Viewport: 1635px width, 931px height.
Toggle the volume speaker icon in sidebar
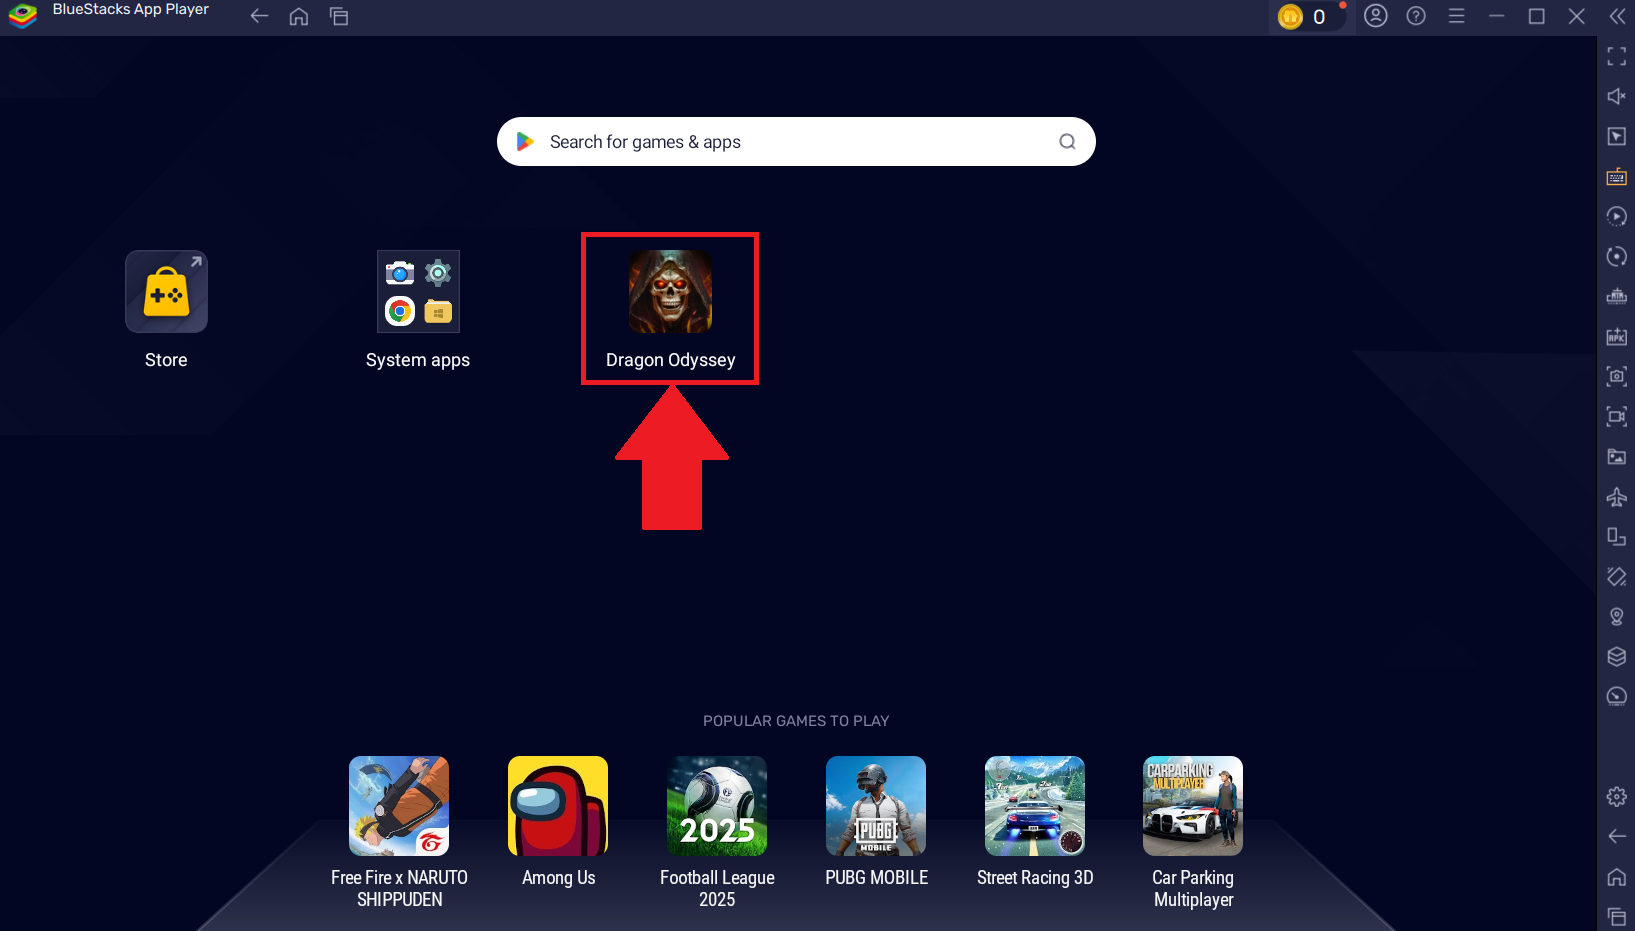click(x=1616, y=96)
